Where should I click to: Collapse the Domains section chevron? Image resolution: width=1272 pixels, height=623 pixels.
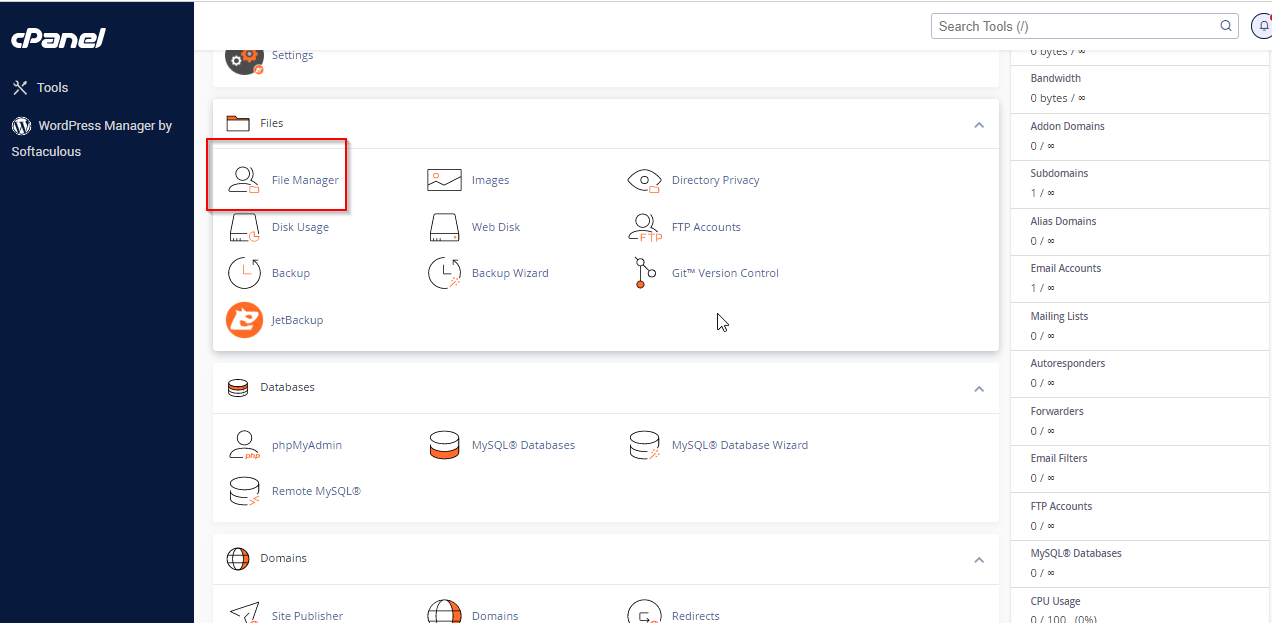tap(979, 559)
